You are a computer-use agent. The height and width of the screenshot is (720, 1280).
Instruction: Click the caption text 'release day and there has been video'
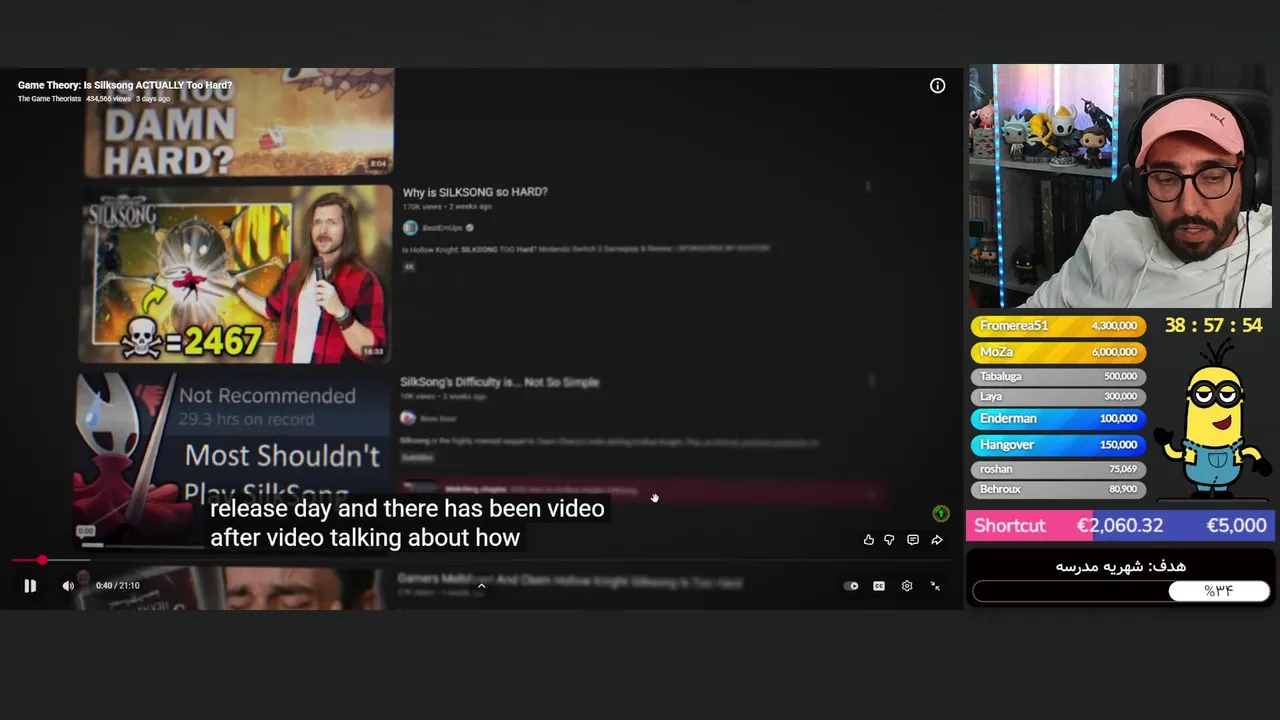pyautogui.click(x=407, y=509)
